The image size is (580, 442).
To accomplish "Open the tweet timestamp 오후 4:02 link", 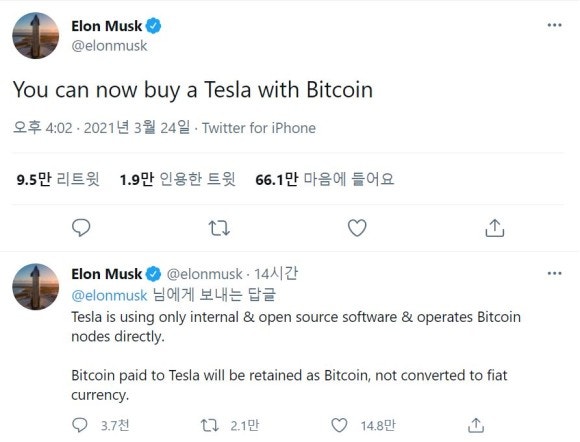I will coord(101,128).
